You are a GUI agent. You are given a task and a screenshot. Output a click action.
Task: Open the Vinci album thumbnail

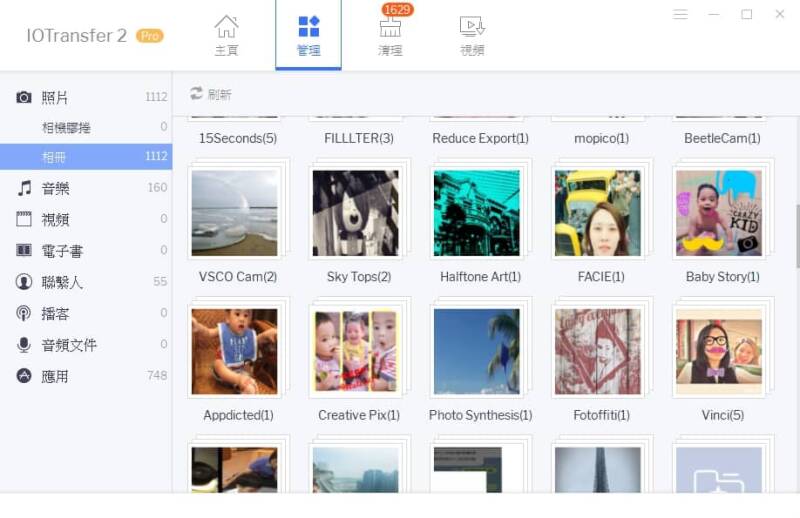[x=719, y=351]
